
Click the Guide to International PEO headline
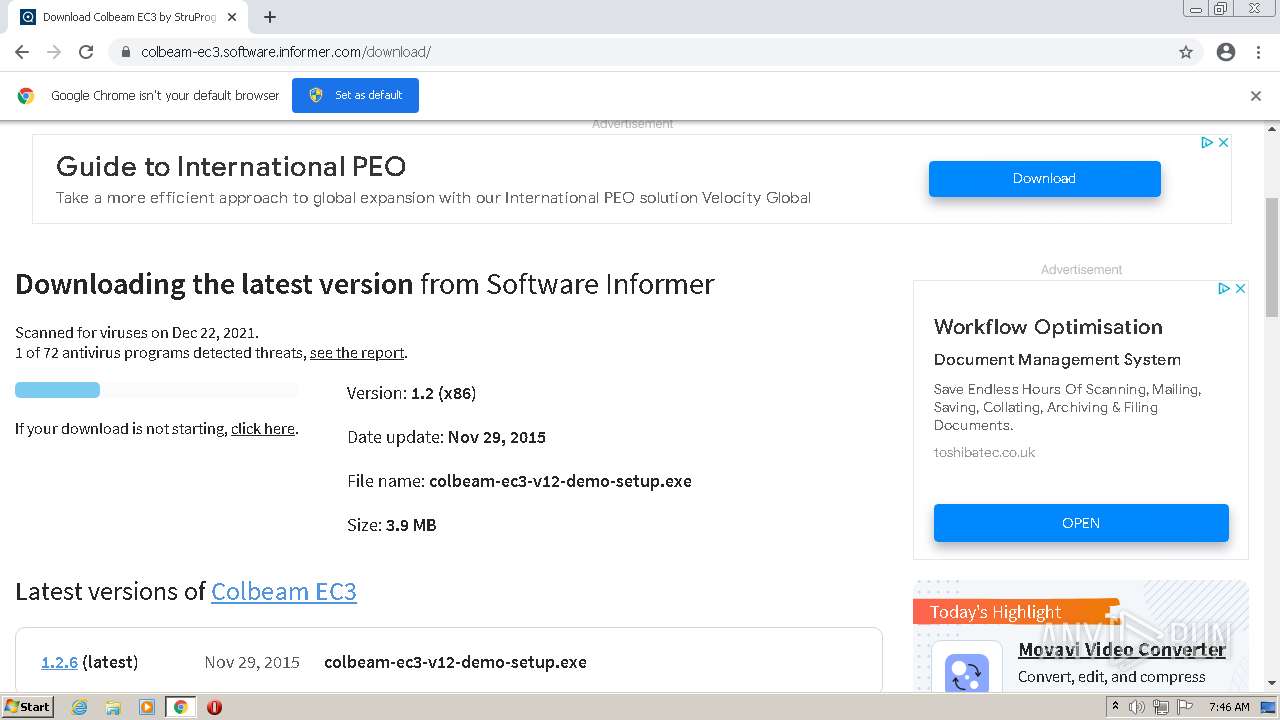(231, 166)
